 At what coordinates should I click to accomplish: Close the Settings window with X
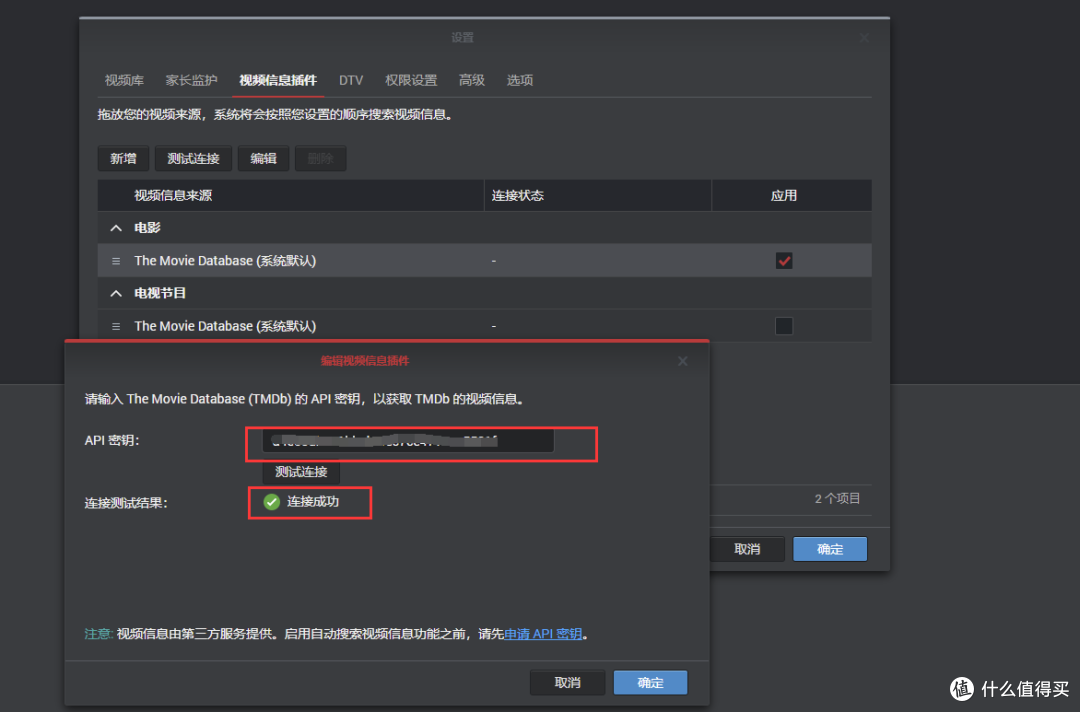[864, 38]
